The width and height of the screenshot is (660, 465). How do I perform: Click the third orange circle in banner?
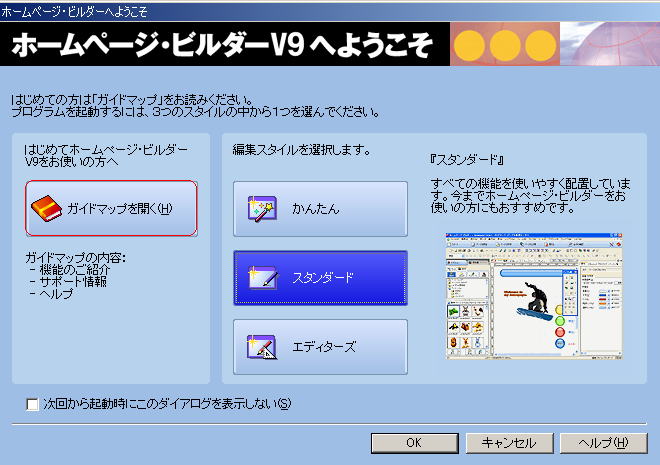[540, 45]
